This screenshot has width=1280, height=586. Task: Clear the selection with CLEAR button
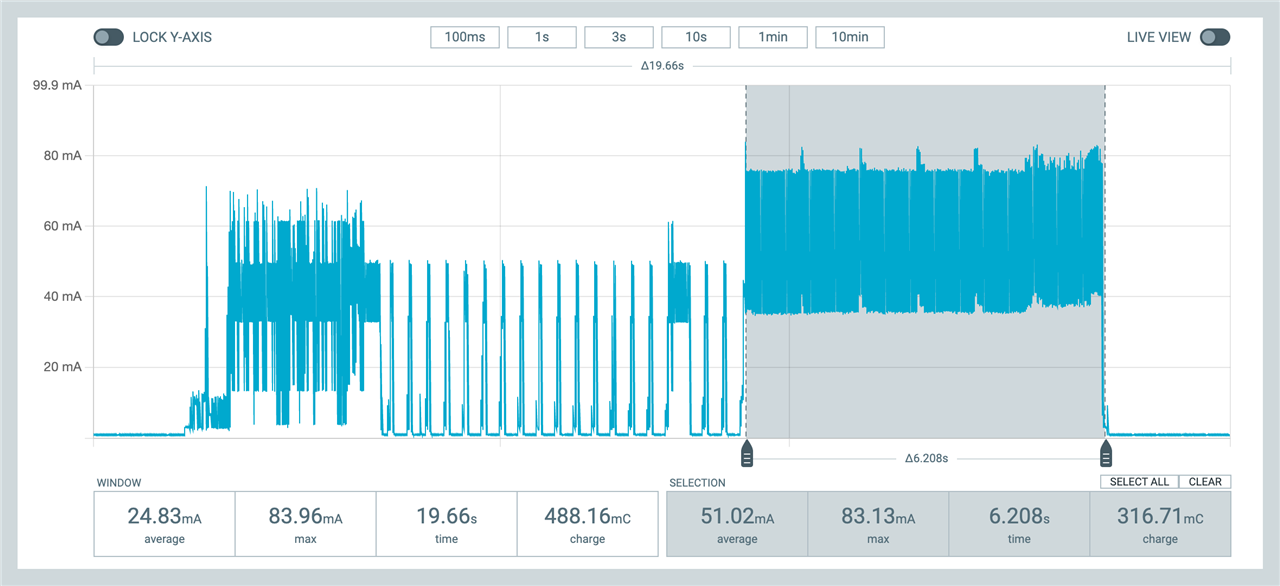pos(1205,482)
